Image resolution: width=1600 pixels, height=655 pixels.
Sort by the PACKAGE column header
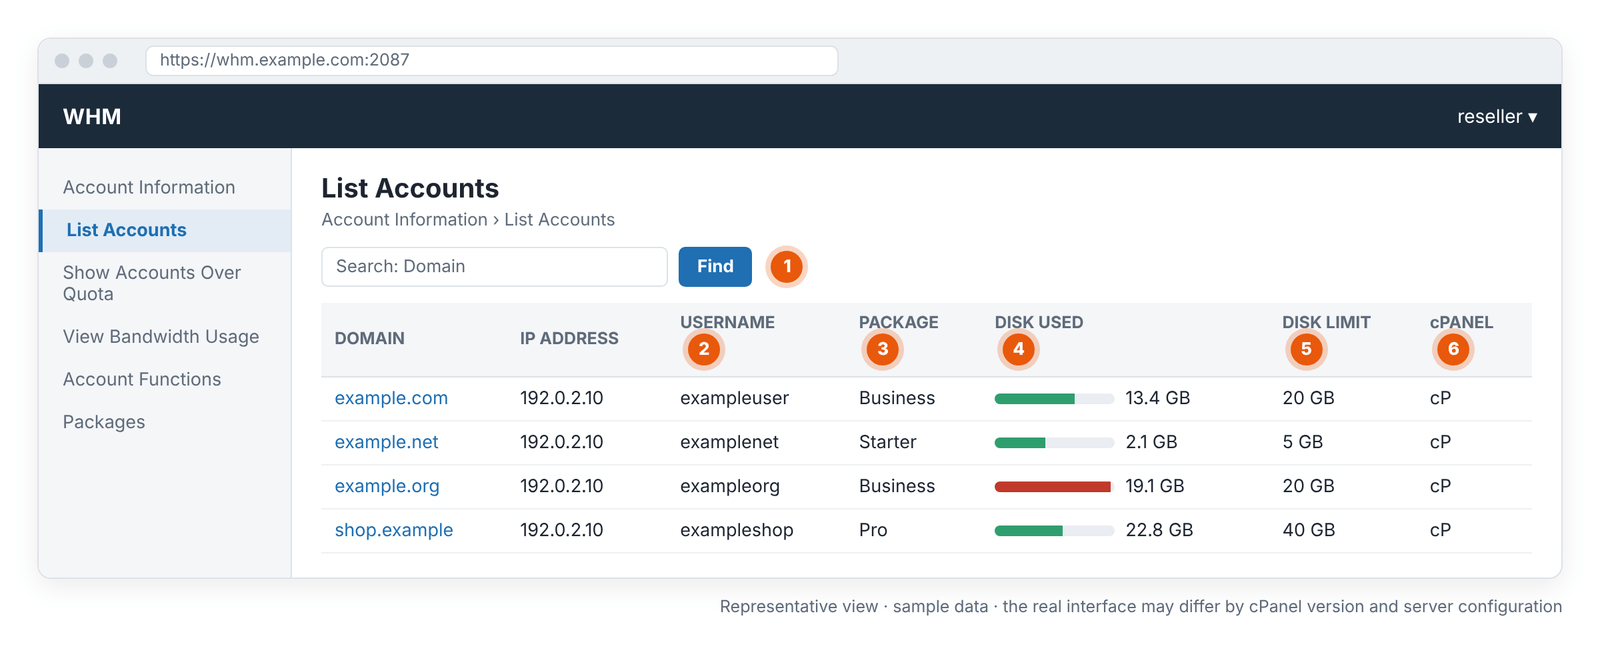[898, 323]
